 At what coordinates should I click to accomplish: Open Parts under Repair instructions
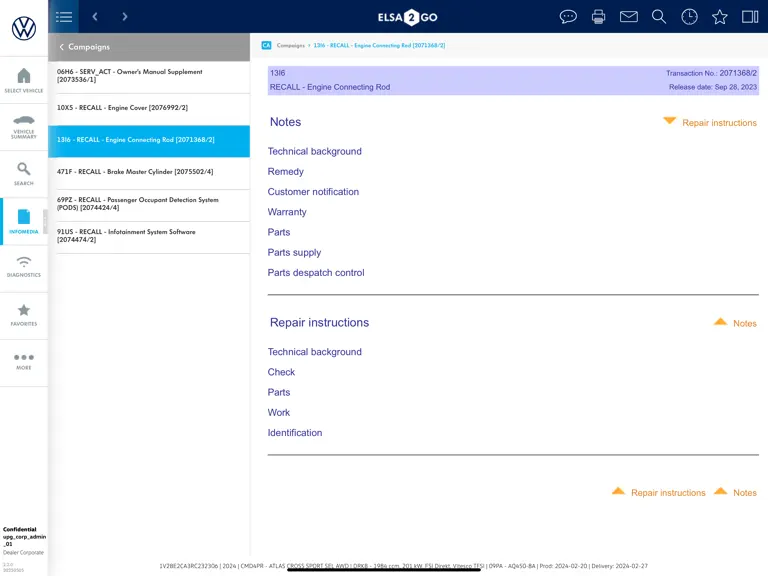(x=279, y=392)
